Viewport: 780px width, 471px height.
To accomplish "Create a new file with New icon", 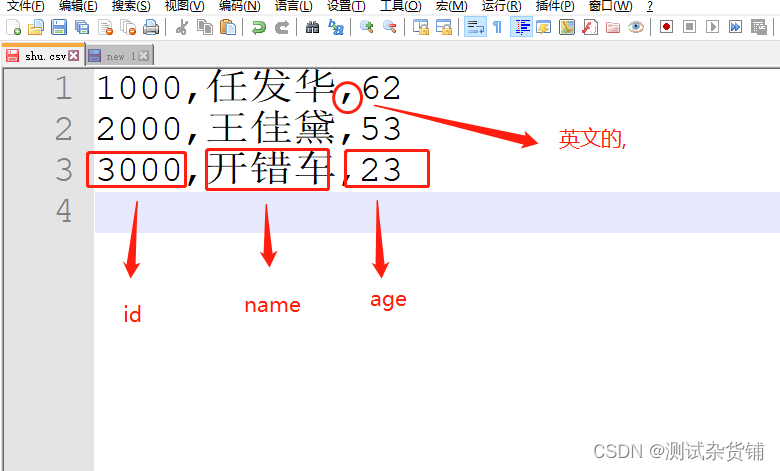I will click(13, 27).
